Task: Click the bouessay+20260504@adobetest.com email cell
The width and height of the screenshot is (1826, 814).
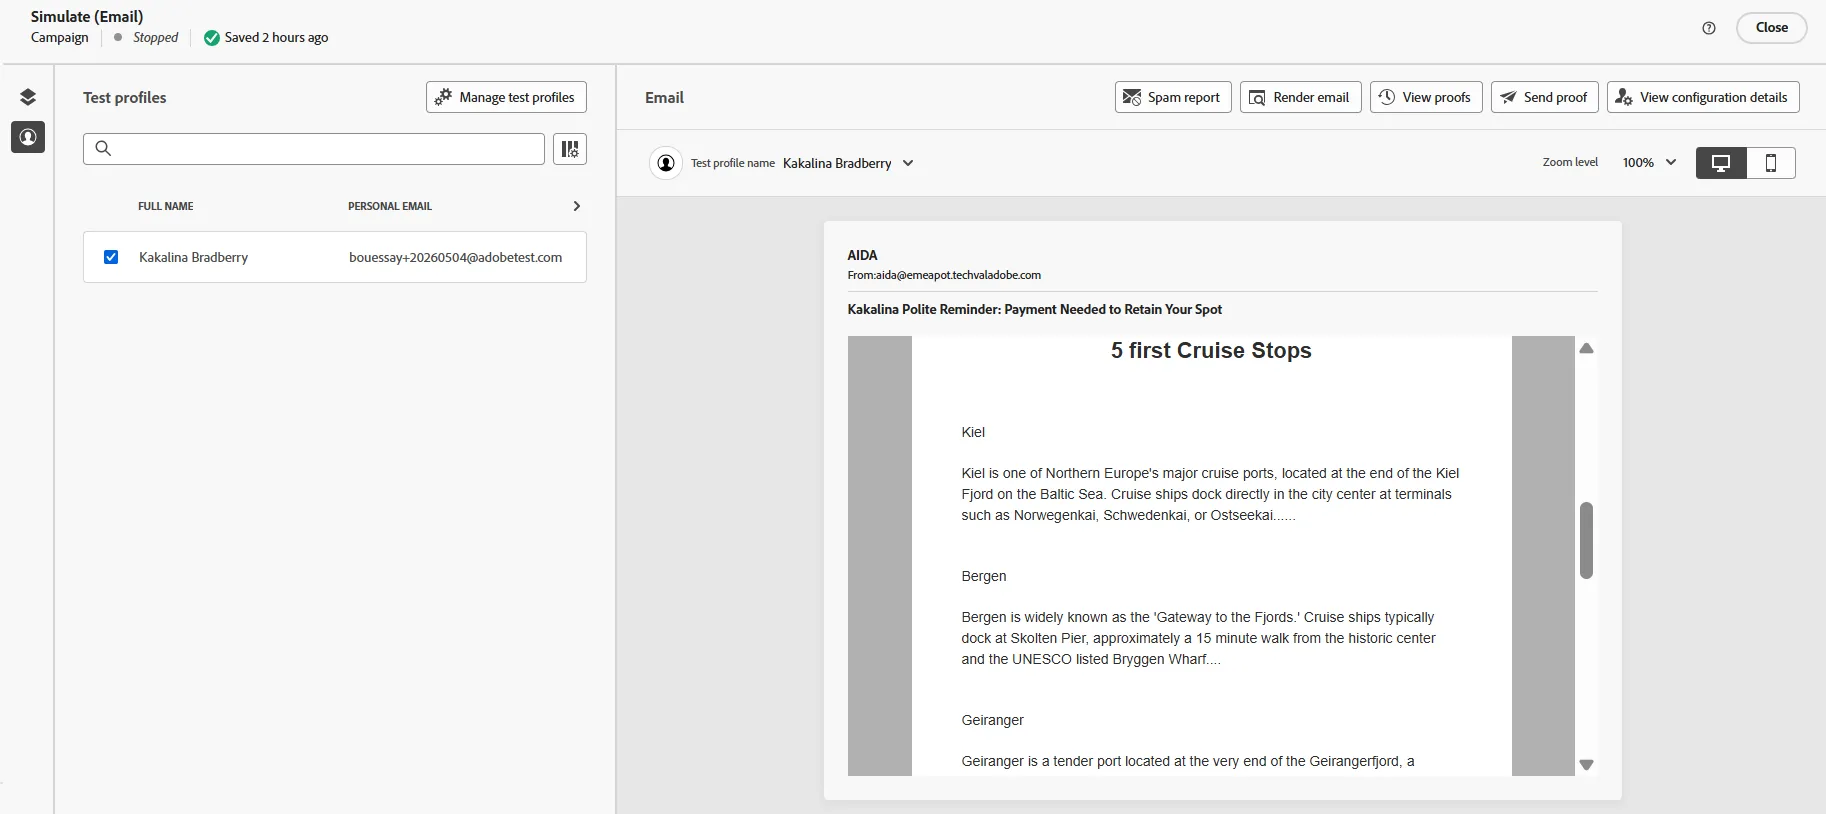Action: (455, 257)
